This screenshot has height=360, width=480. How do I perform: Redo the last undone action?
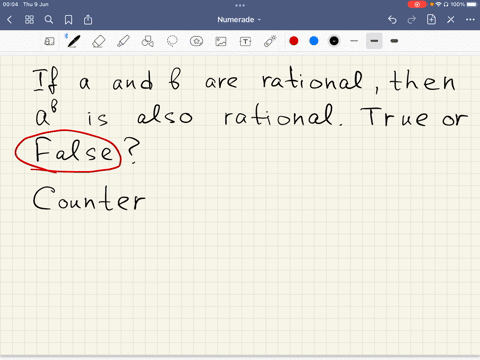click(x=412, y=20)
